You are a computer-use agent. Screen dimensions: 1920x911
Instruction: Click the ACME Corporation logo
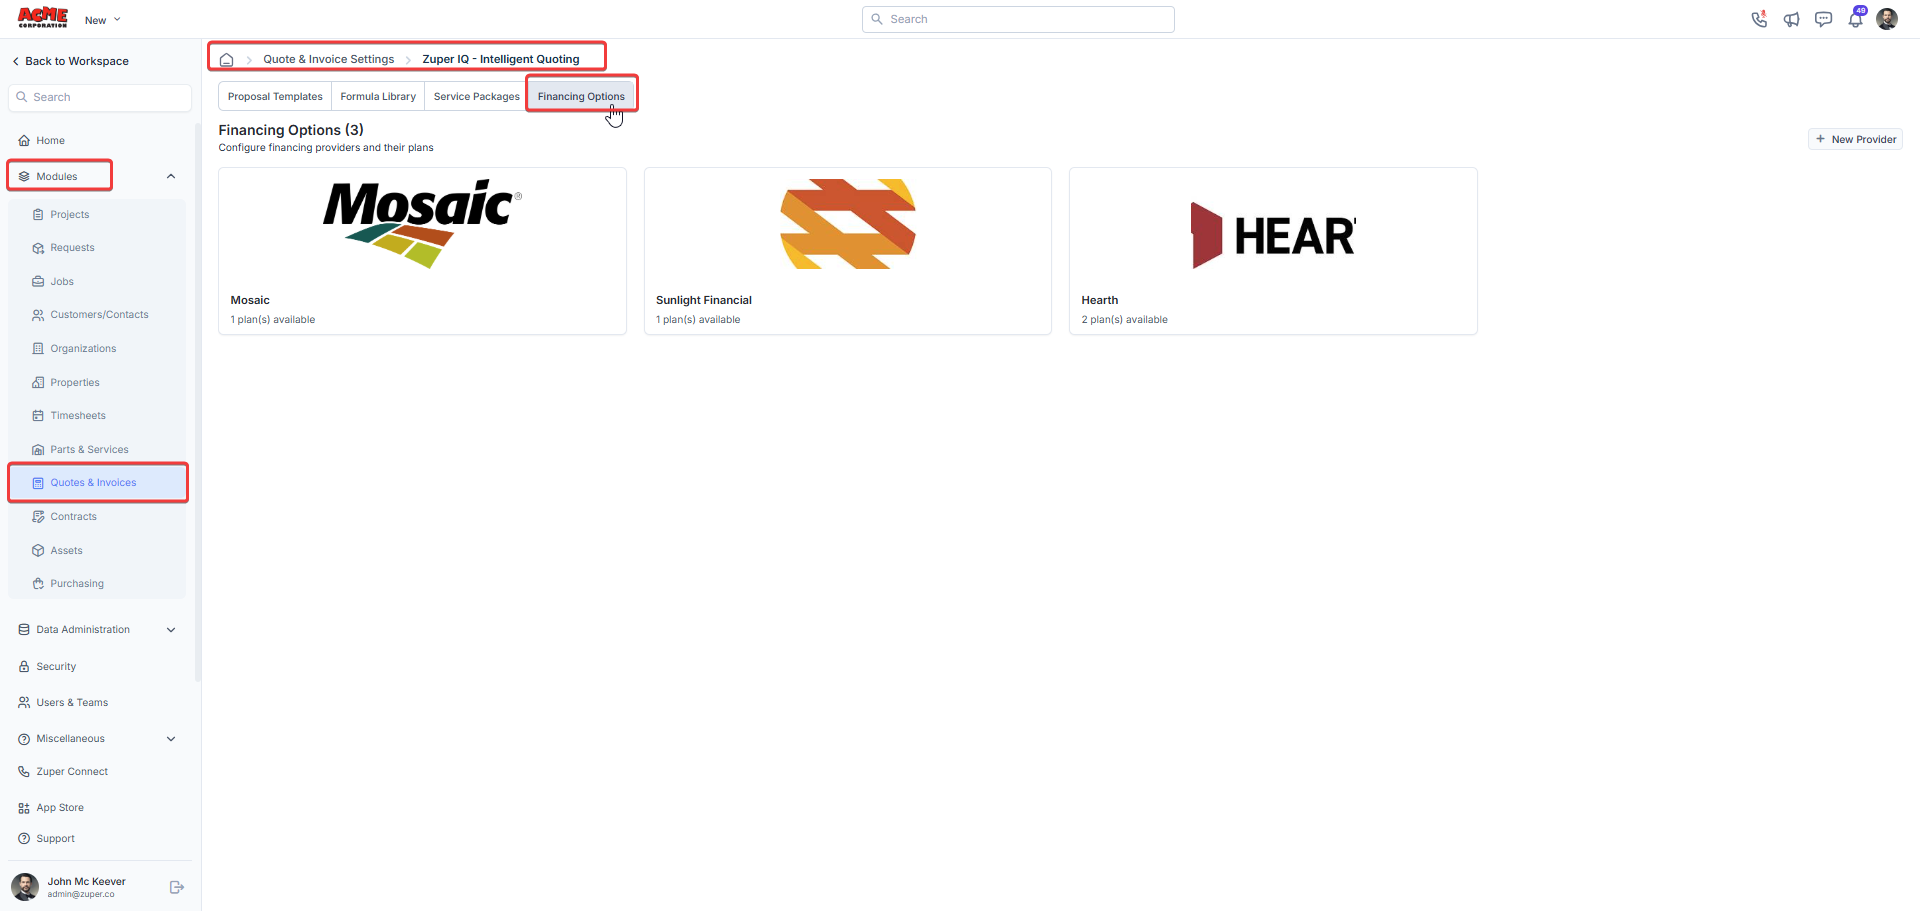43,18
